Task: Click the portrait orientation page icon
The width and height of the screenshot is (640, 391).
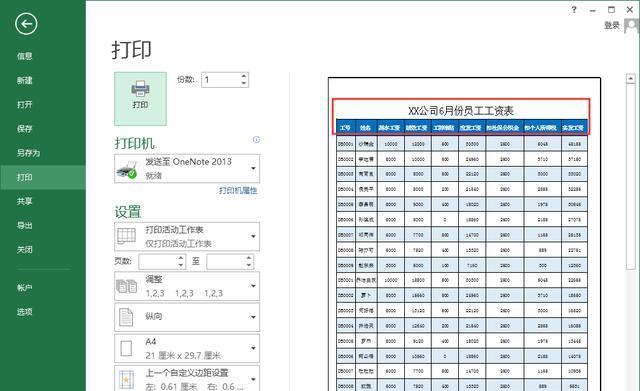Action: tap(126, 317)
